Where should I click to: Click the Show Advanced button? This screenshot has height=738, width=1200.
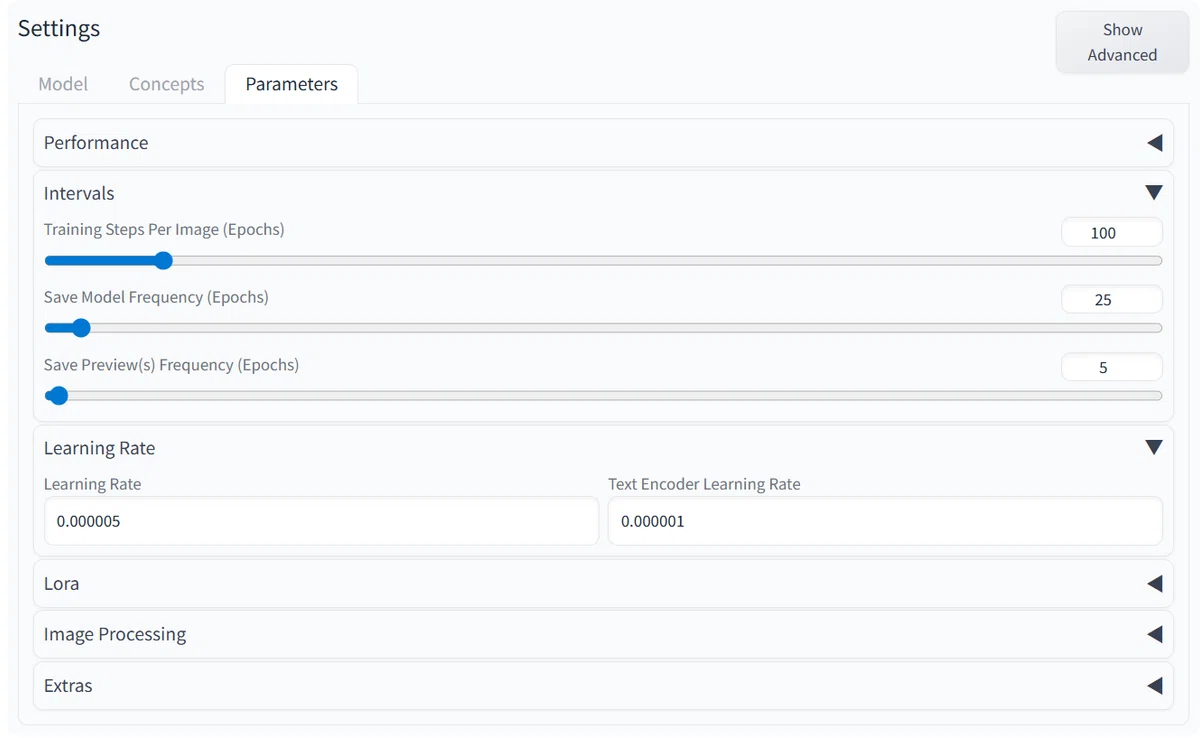pyautogui.click(x=1122, y=42)
